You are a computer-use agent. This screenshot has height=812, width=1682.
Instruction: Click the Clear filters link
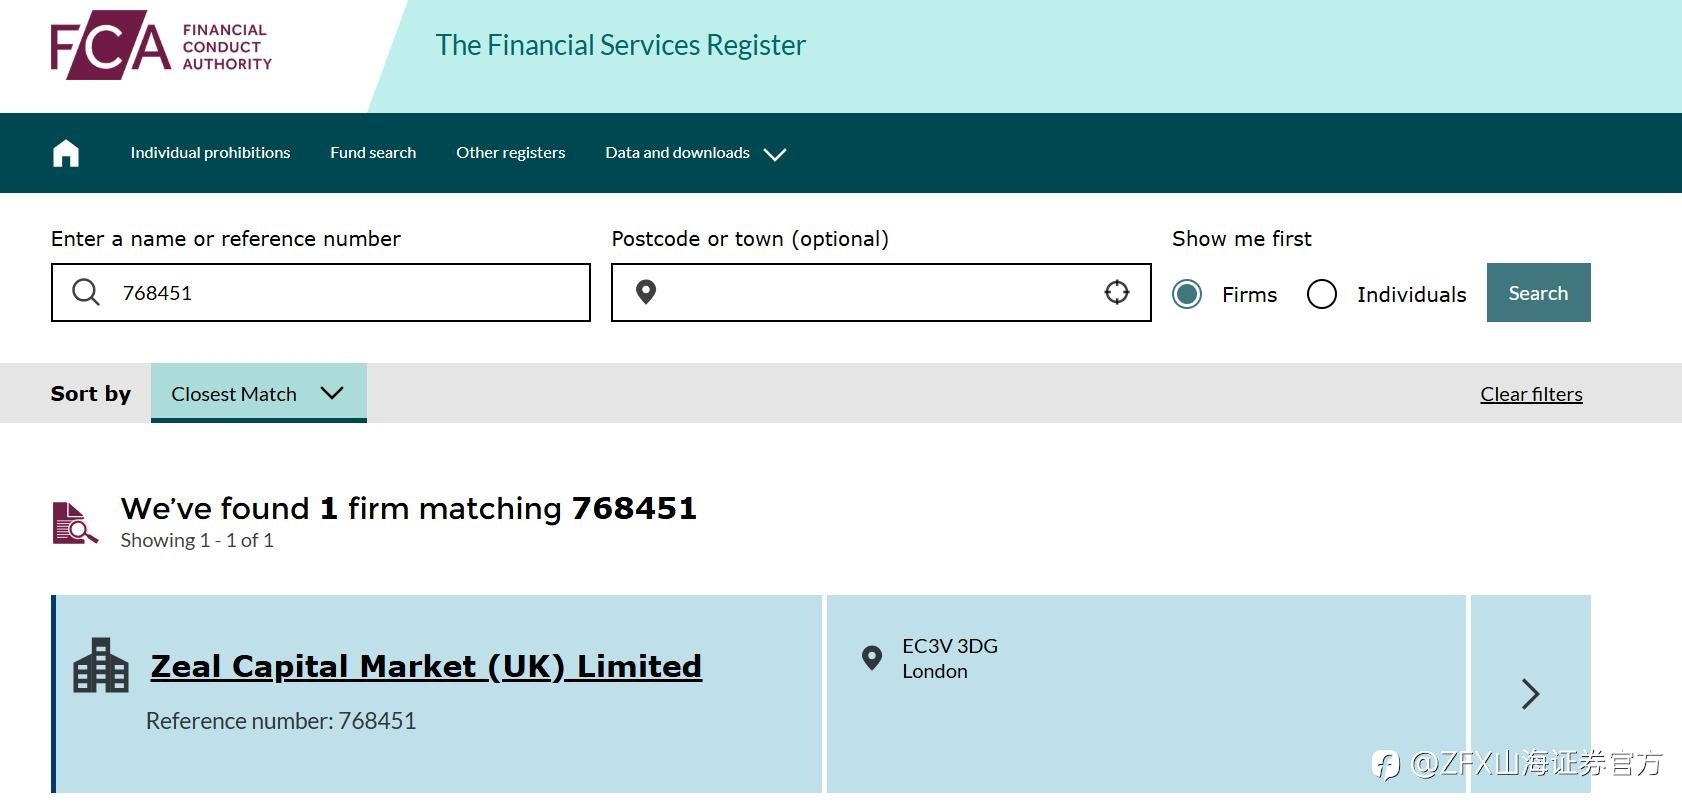(1531, 394)
